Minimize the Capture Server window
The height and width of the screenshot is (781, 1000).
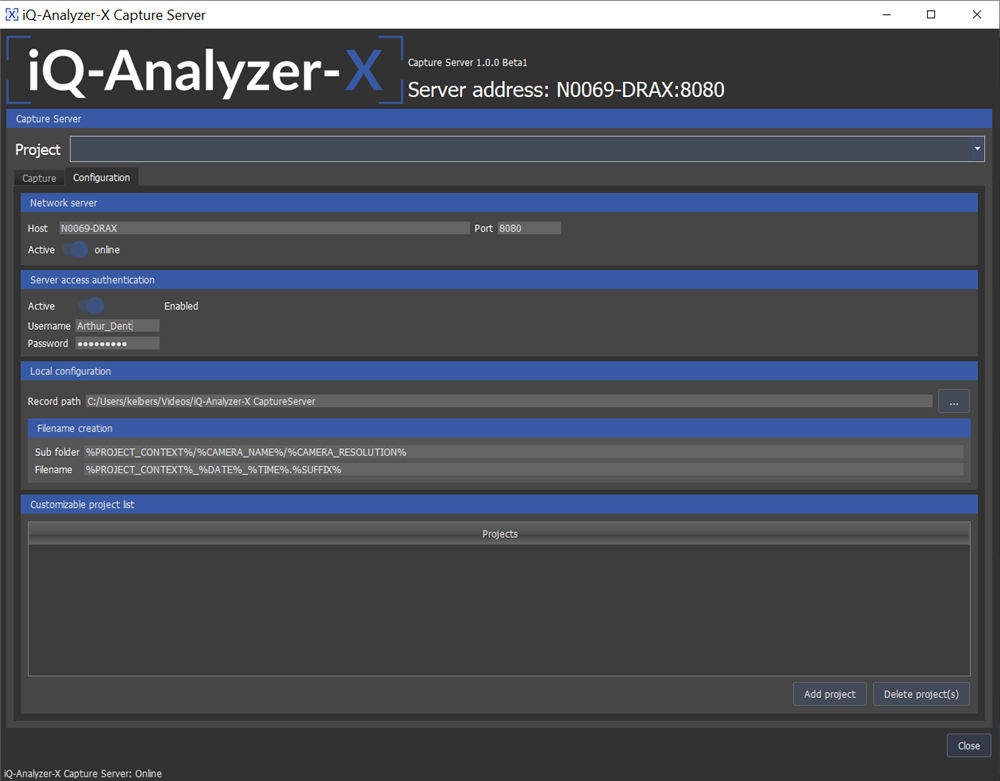(886, 15)
